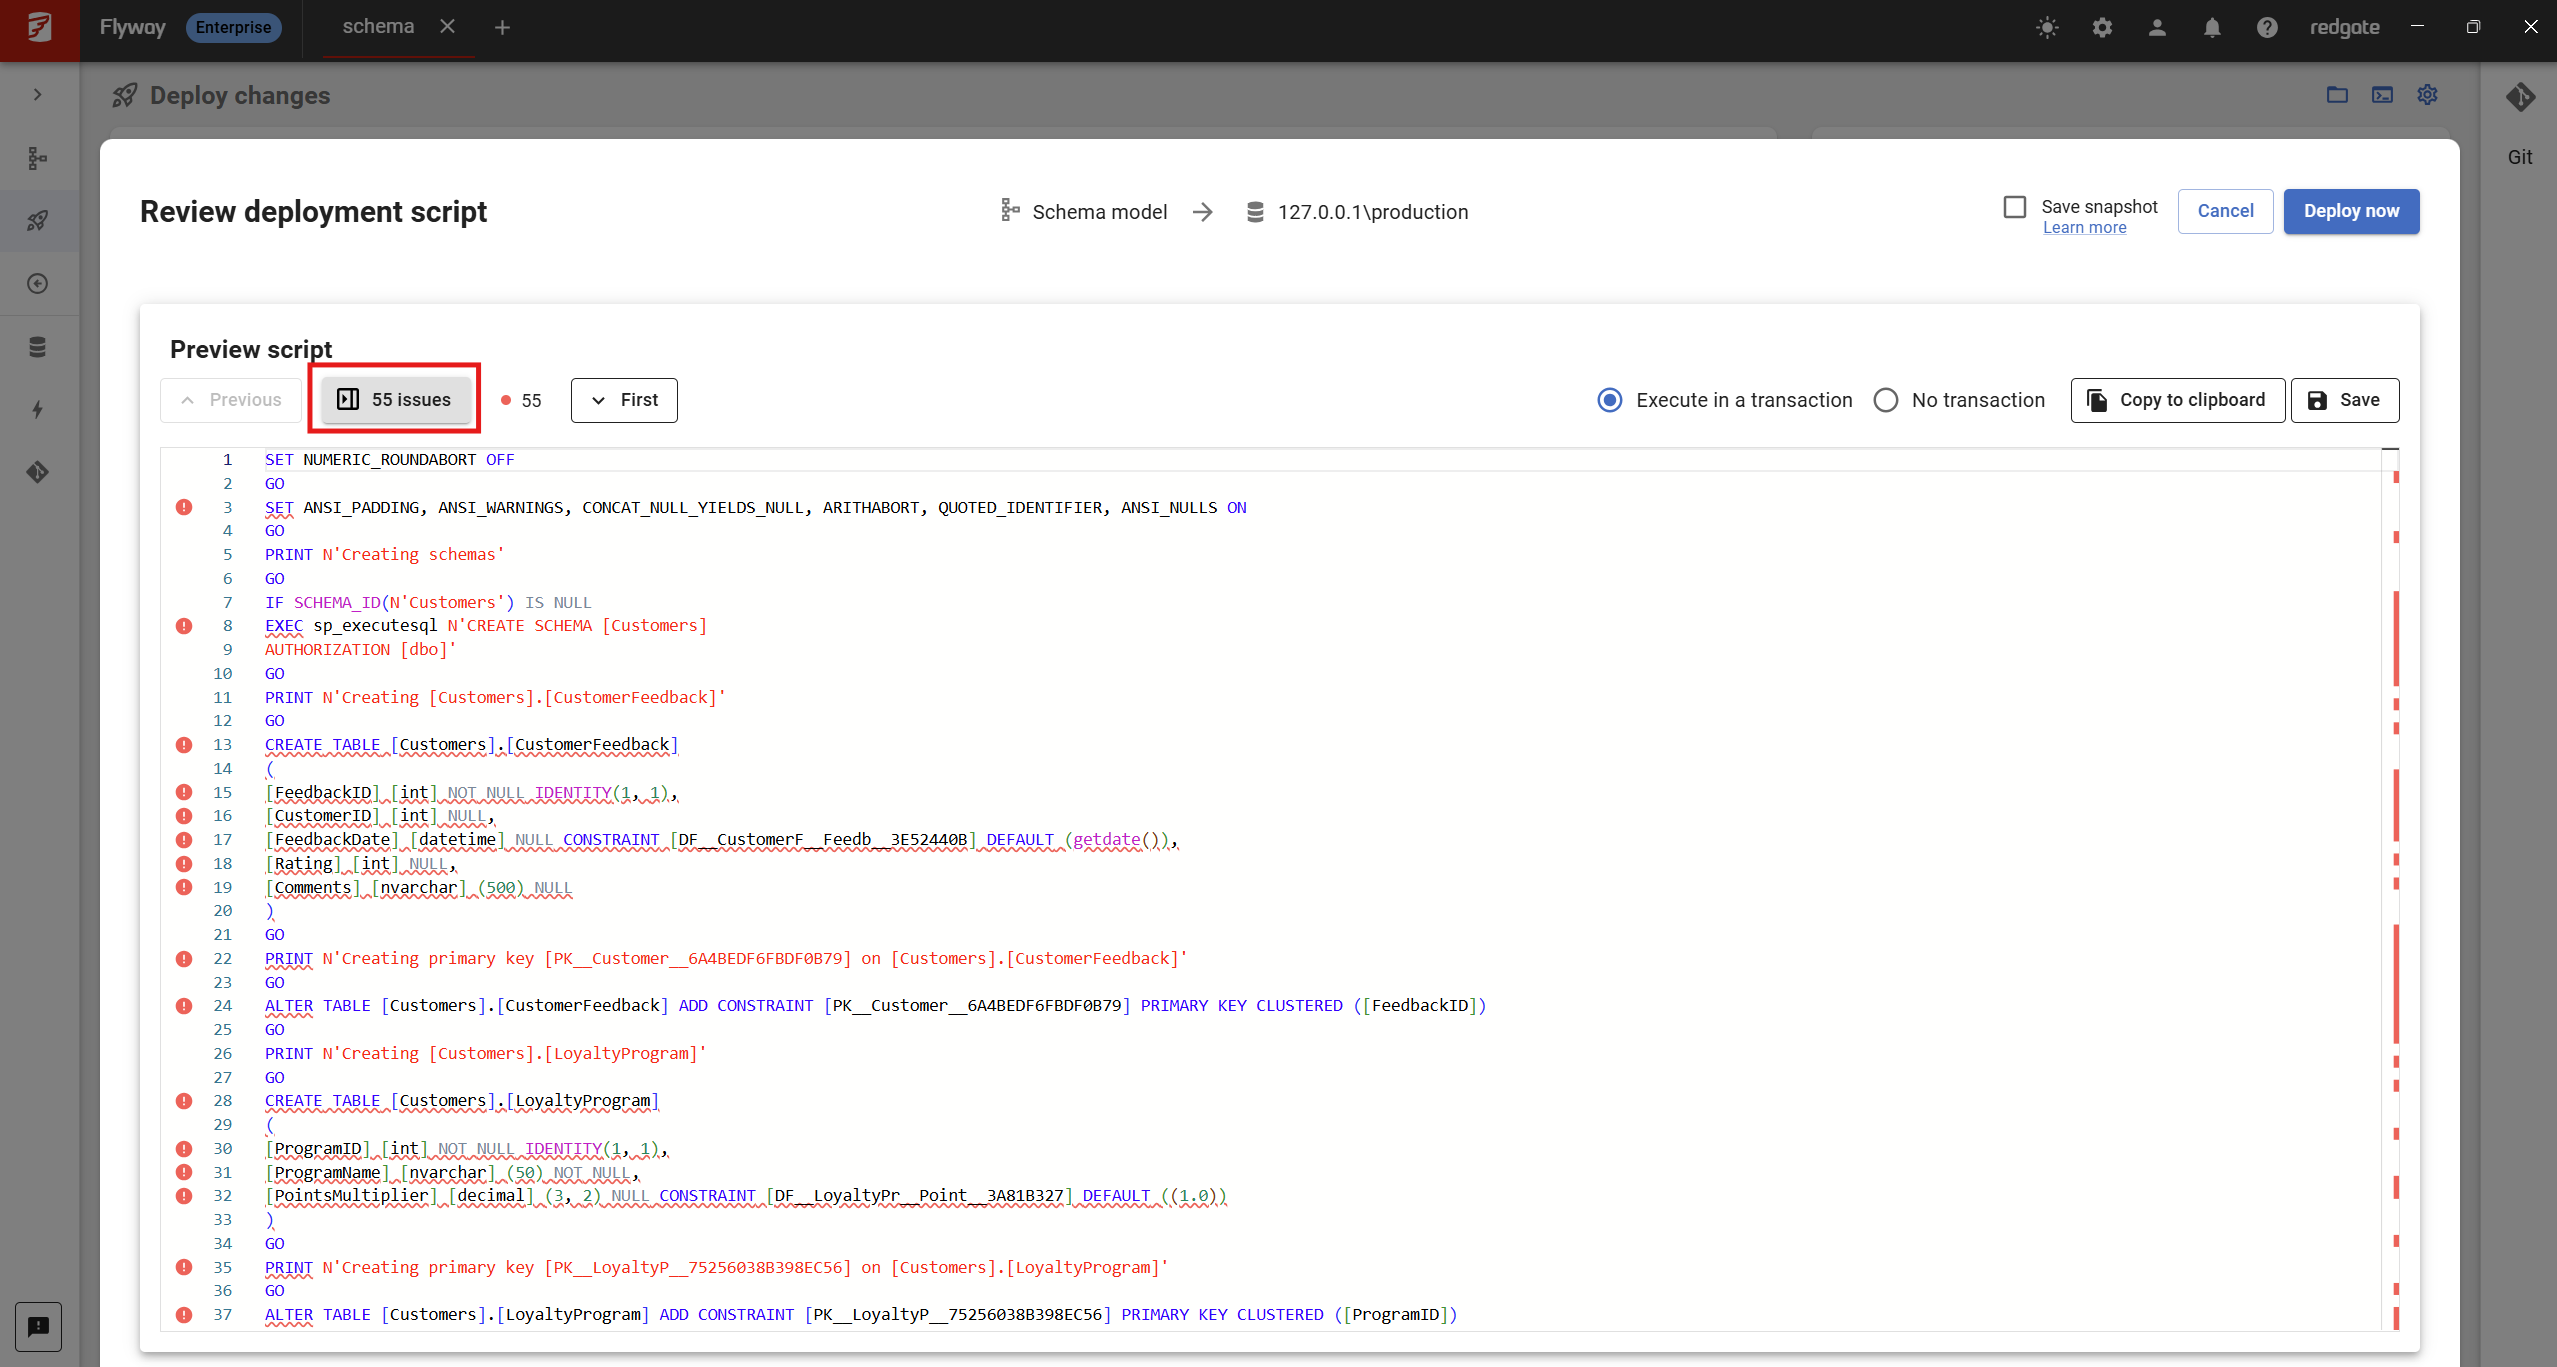The image size is (2557, 1367).
Task: Open the notifications bell icon
Action: tap(2212, 28)
